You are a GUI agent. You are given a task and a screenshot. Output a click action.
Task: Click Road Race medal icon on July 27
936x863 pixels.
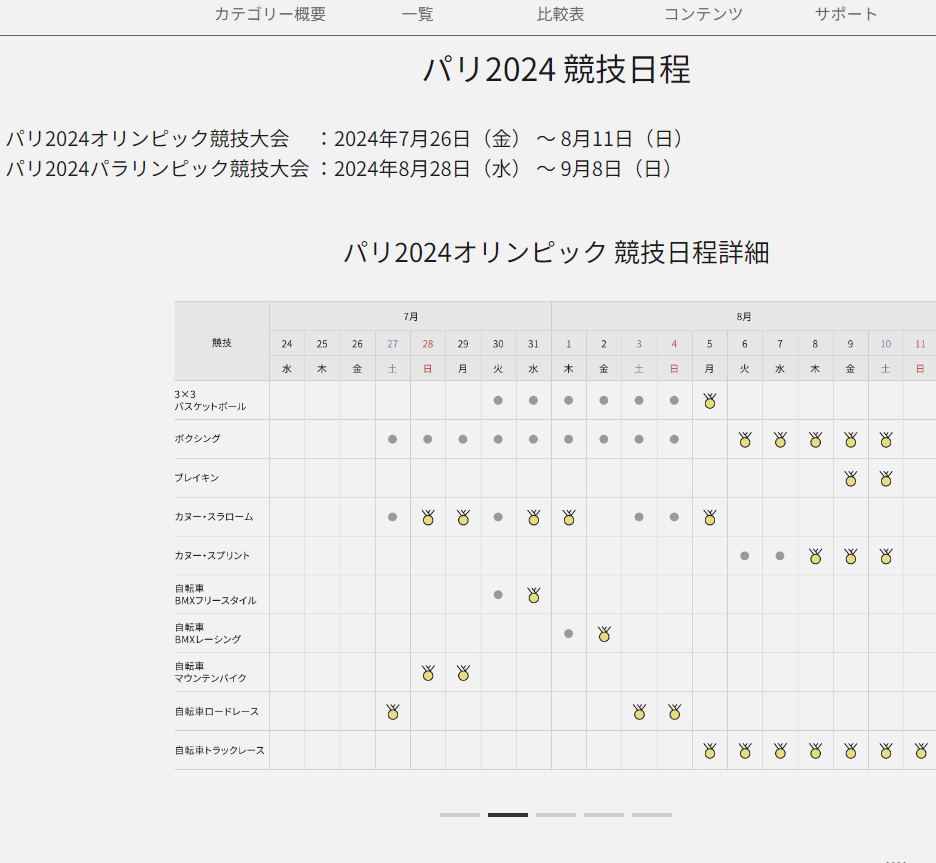pyautogui.click(x=392, y=711)
